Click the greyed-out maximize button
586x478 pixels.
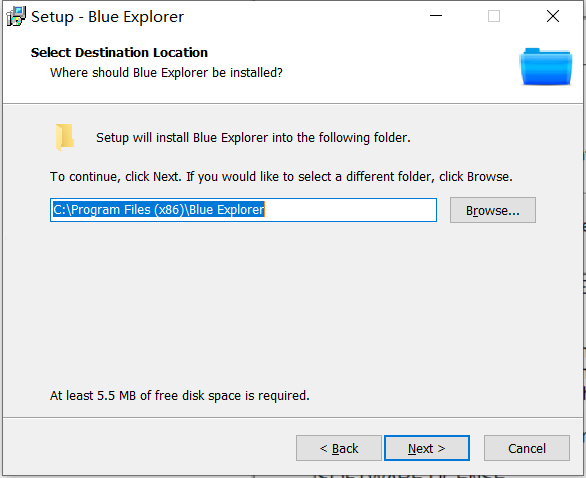[494, 16]
